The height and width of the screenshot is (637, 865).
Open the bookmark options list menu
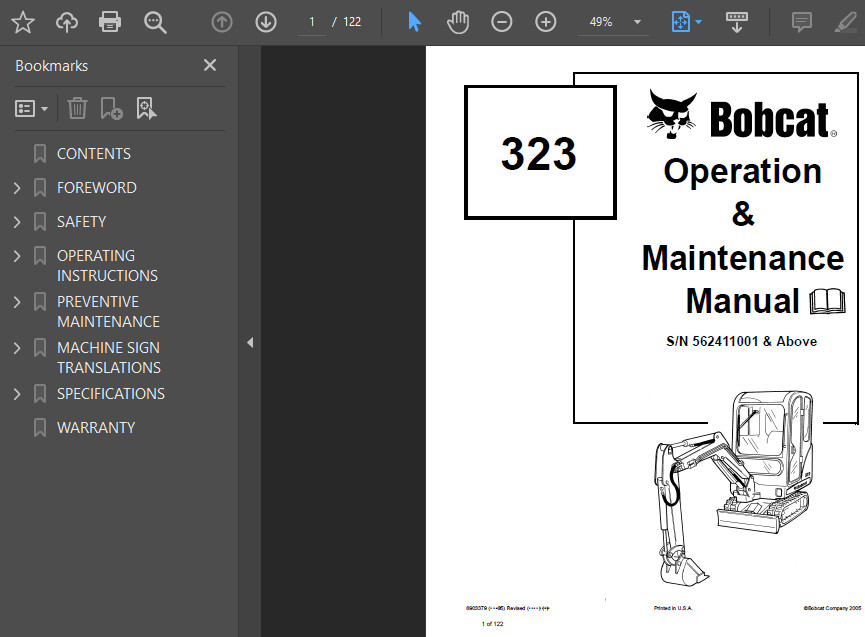pos(31,109)
